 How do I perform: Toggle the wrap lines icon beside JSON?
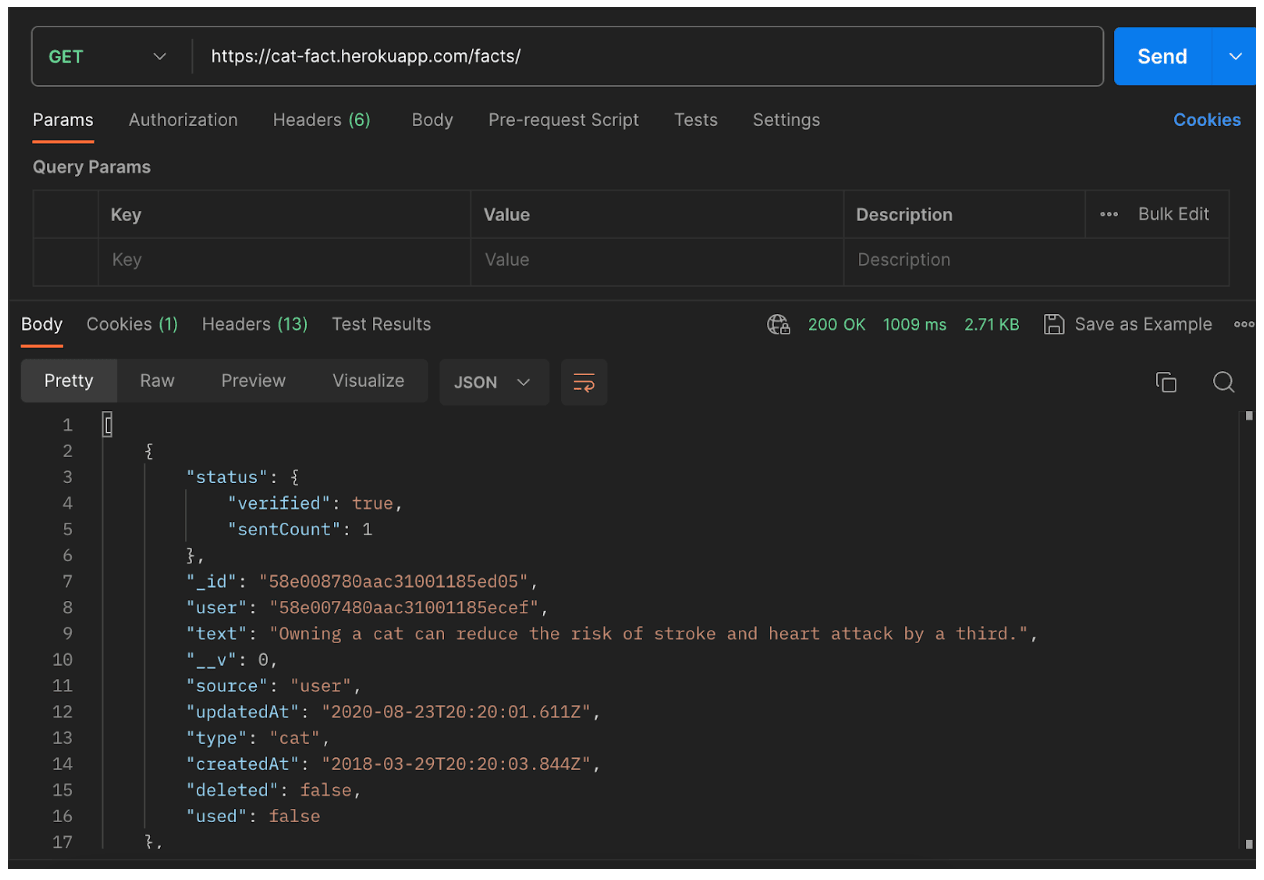coord(584,382)
